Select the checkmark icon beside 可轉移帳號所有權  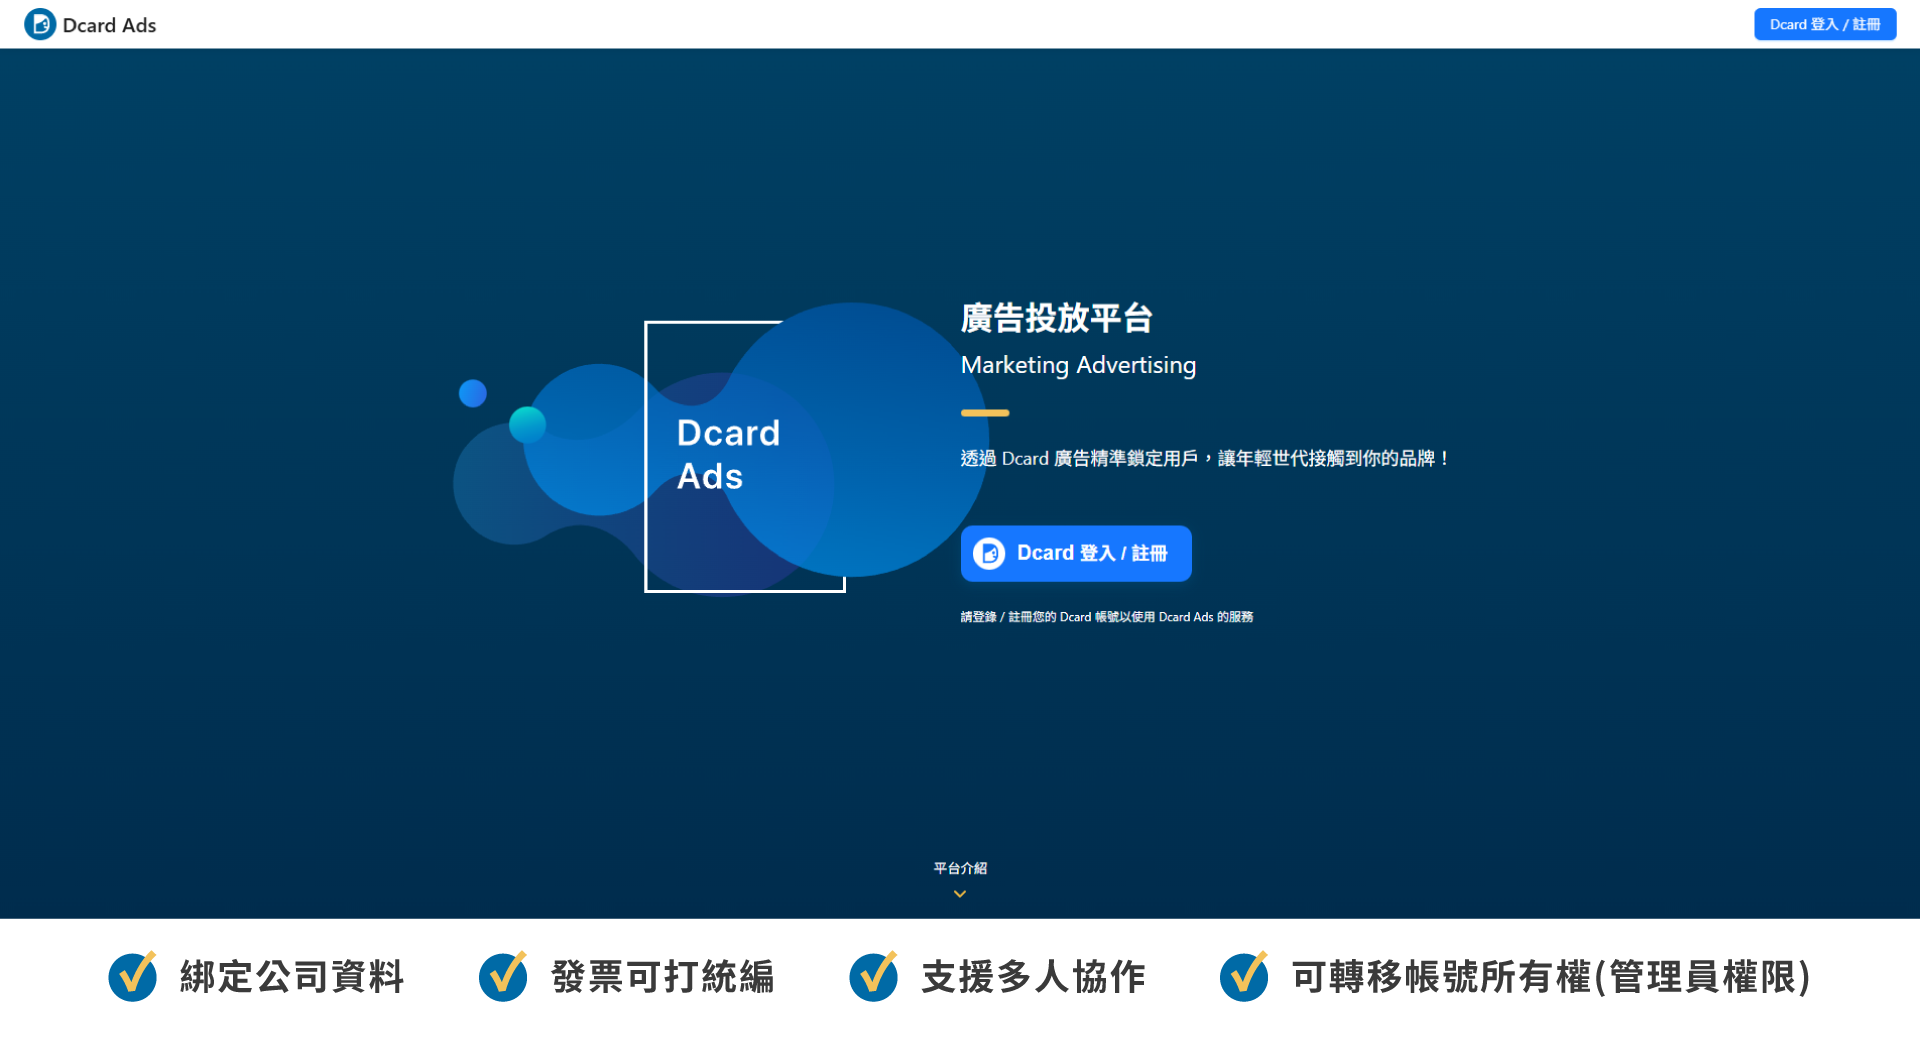1245,977
